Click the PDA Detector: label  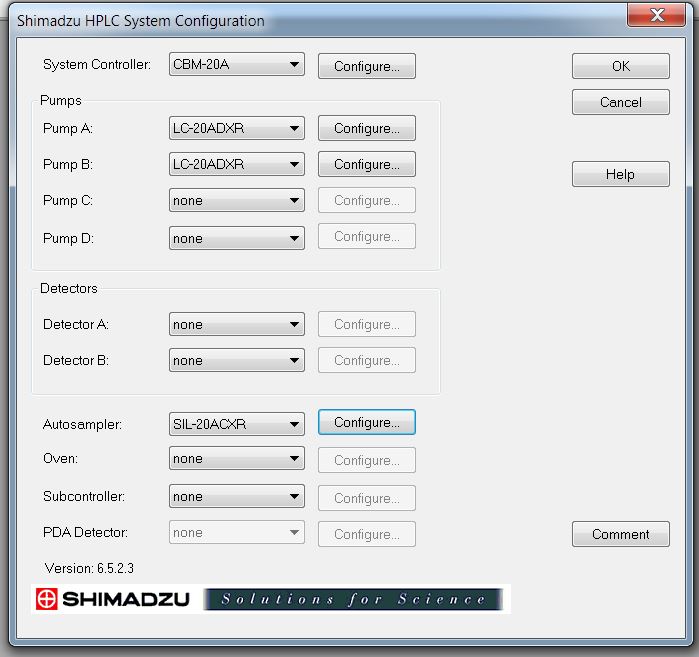point(85,532)
